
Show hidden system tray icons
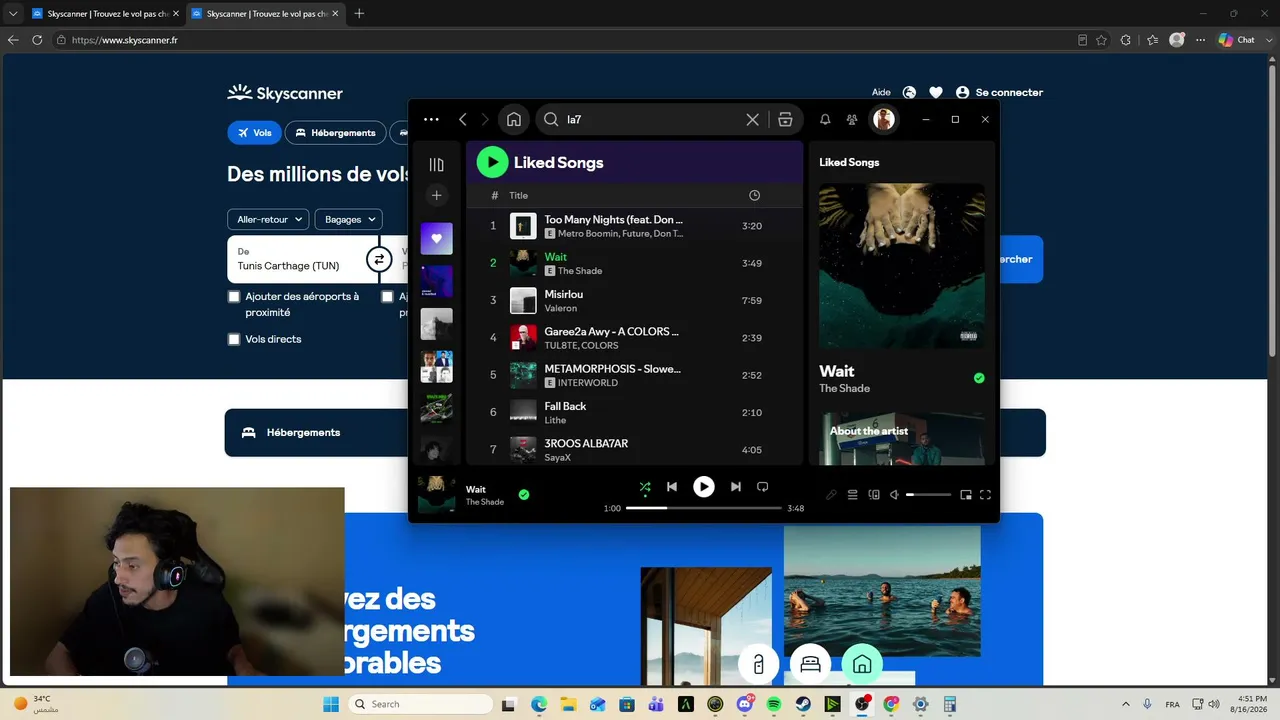click(x=1126, y=704)
